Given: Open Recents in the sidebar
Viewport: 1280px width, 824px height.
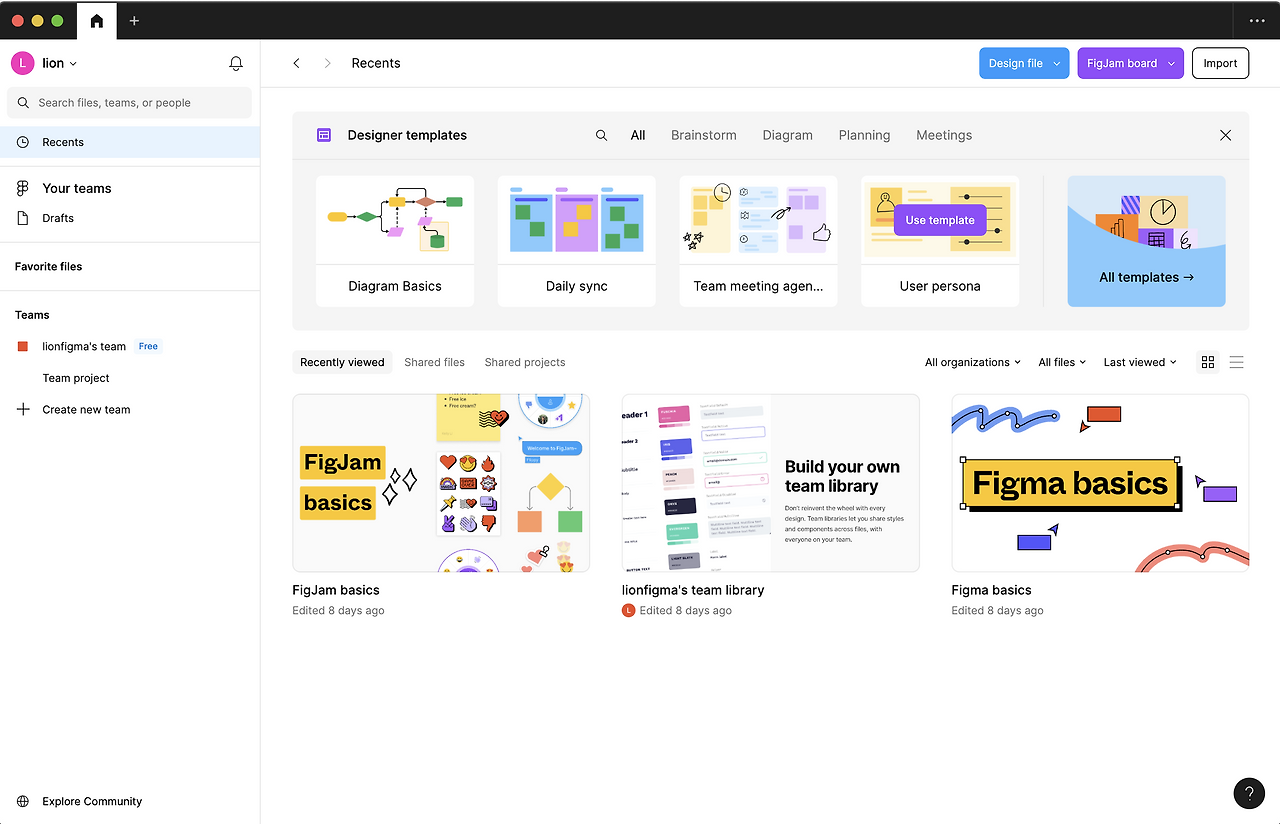Looking at the screenshot, I should tap(130, 142).
